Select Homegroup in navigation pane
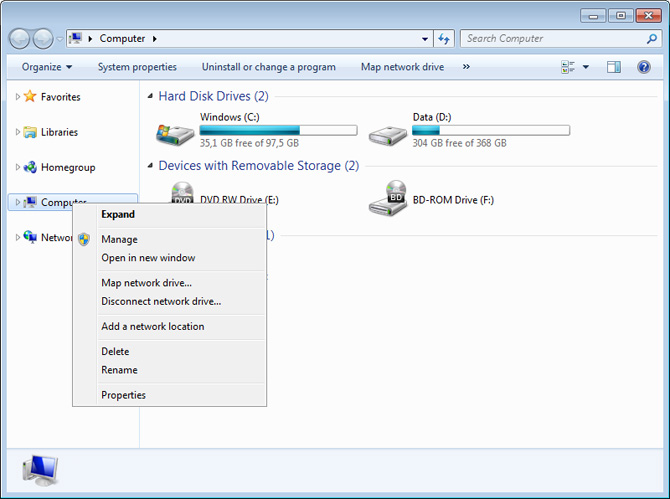The height and width of the screenshot is (499, 670). point(68,167)
